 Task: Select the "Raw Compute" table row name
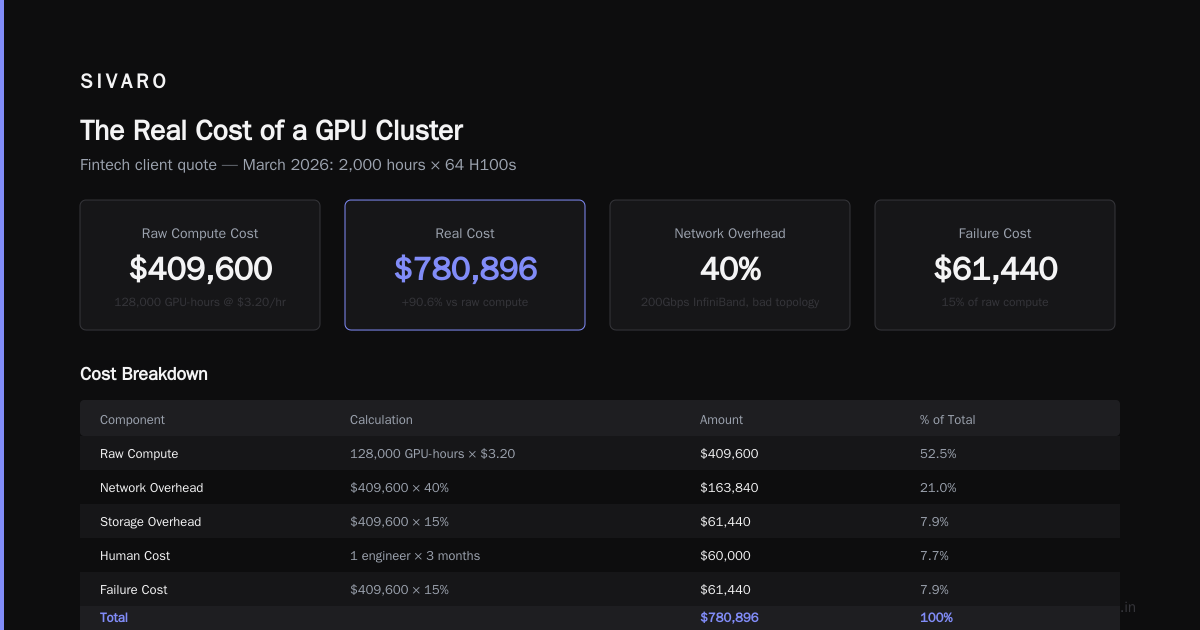pyautogui.click(x=139, y=454)
